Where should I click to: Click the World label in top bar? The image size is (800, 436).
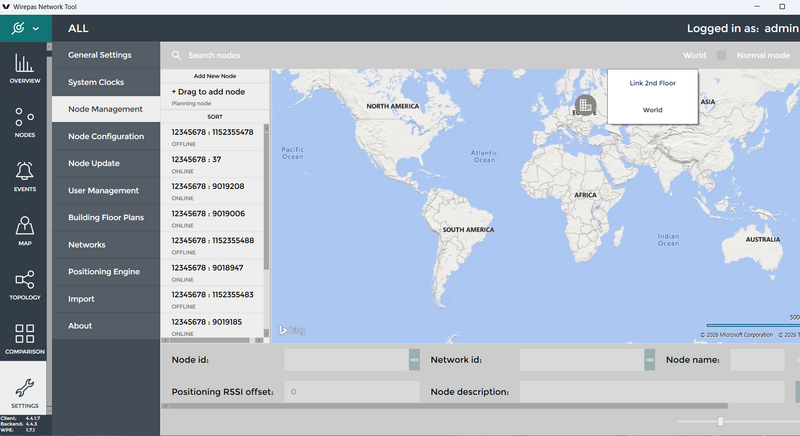(x=694, y=55)
